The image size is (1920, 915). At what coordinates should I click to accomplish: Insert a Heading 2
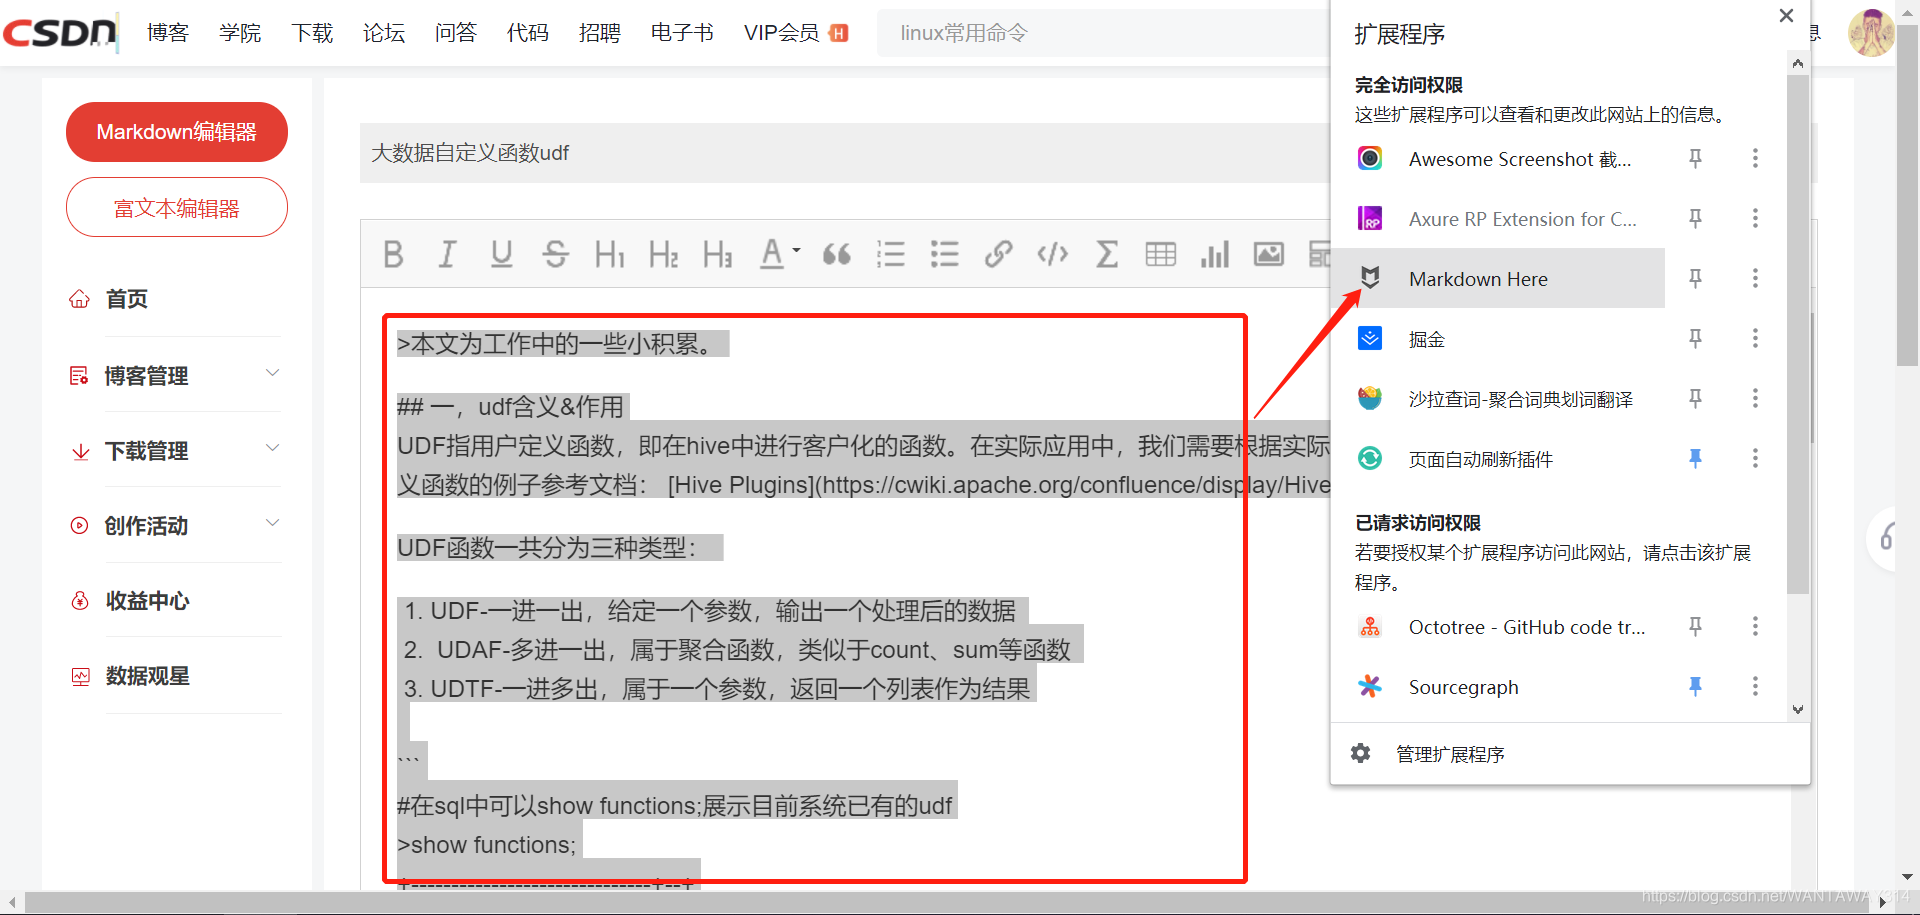[x=663, y=254]
